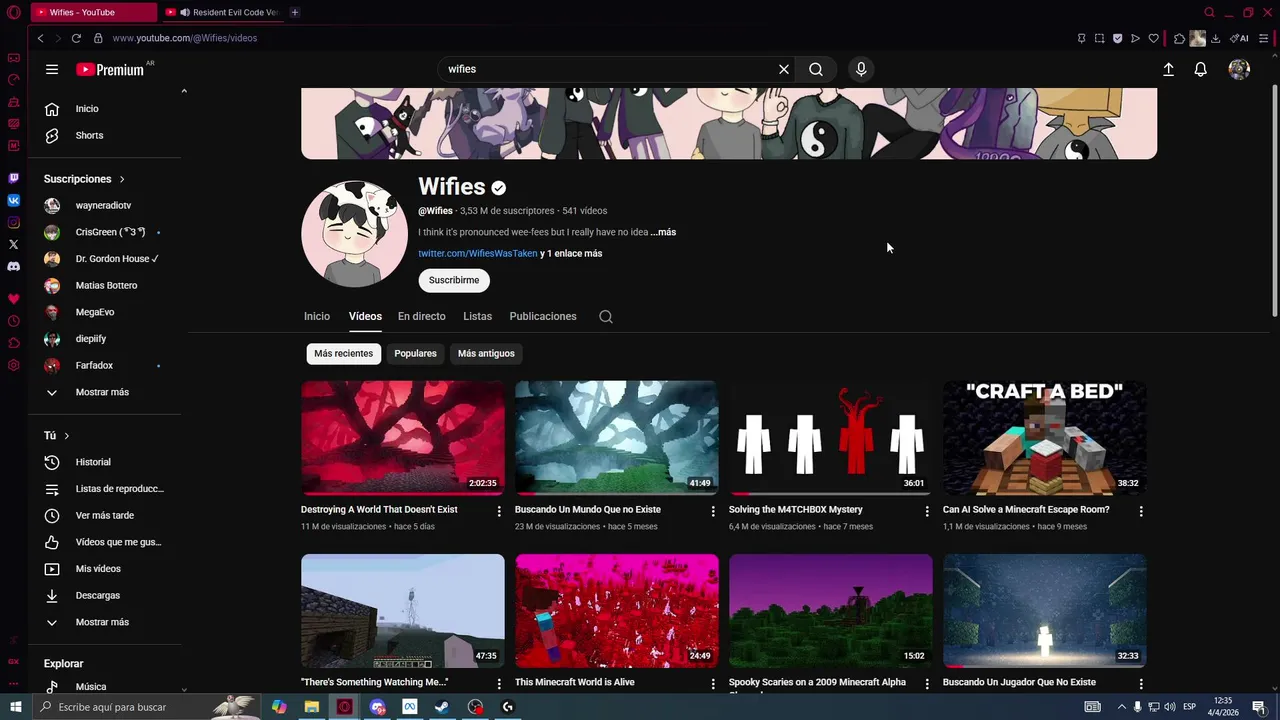Click the YouTube search input field

(610, 69)
